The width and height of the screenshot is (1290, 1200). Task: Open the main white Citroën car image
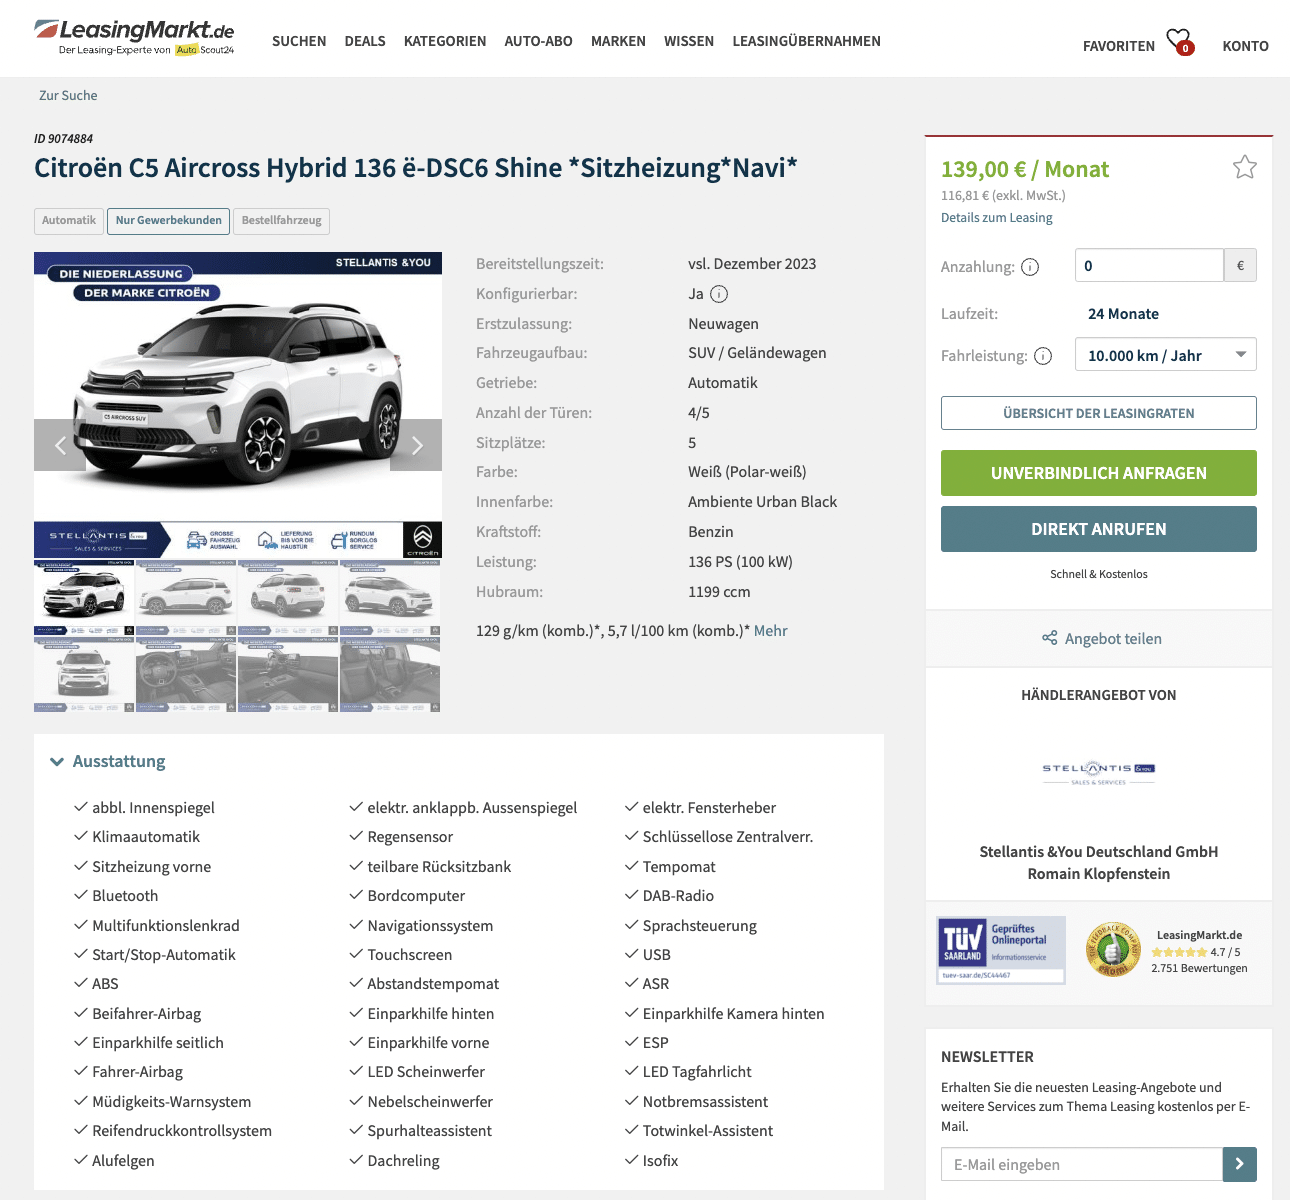(238, 405)
